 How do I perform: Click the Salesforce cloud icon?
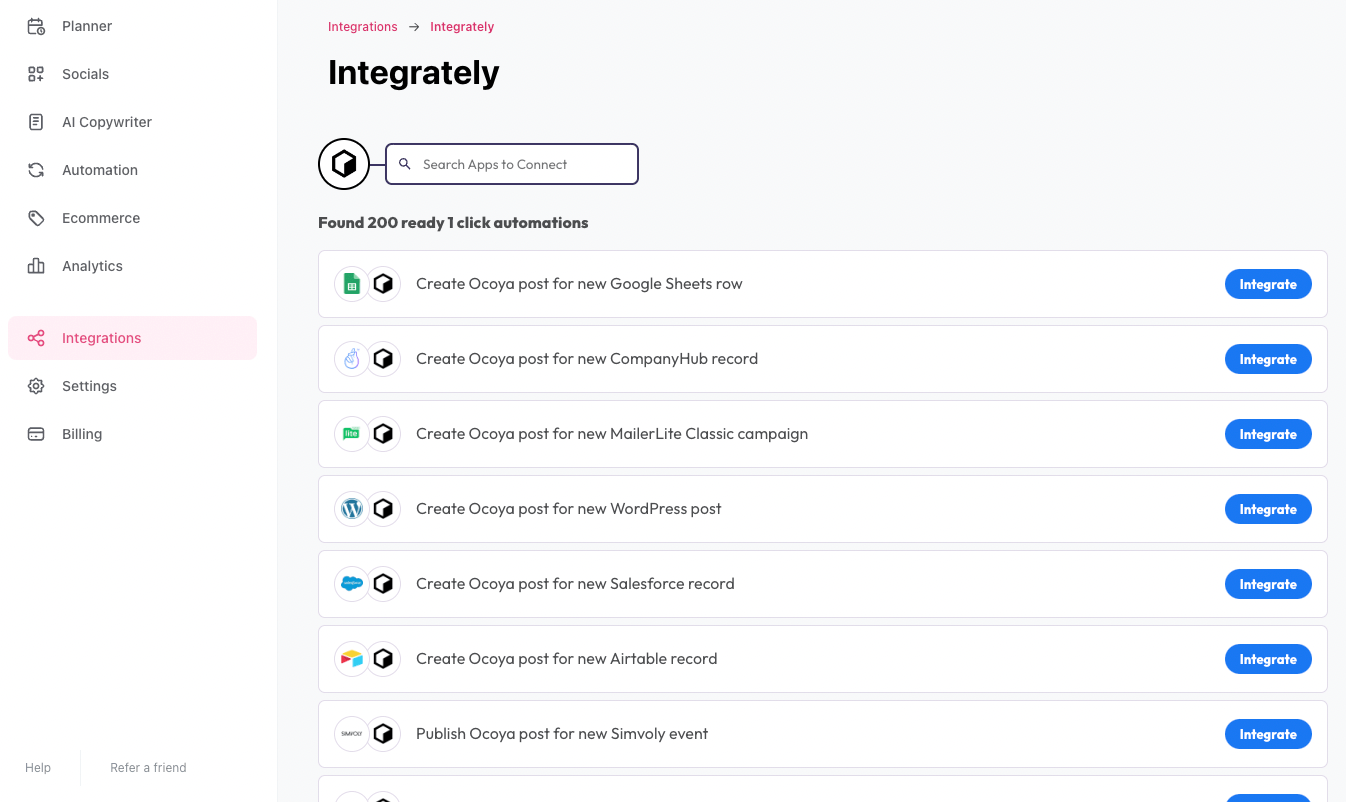click(x=351, y=584)
